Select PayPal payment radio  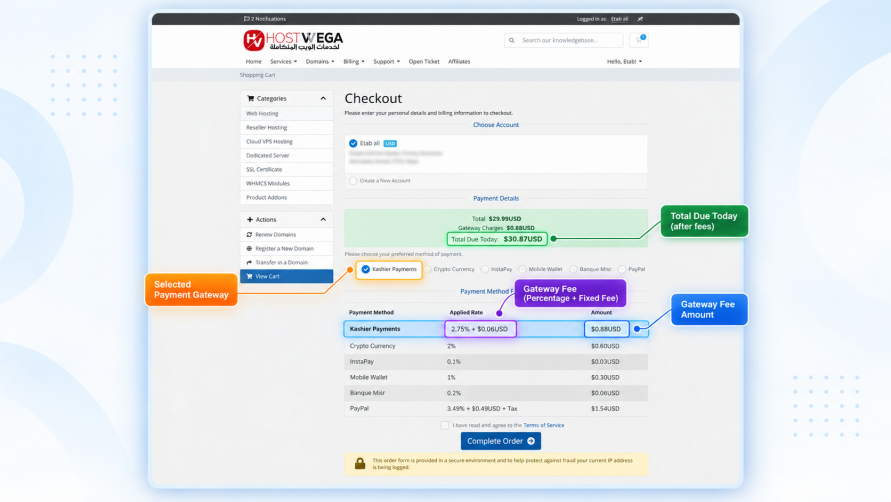point(622,269)
